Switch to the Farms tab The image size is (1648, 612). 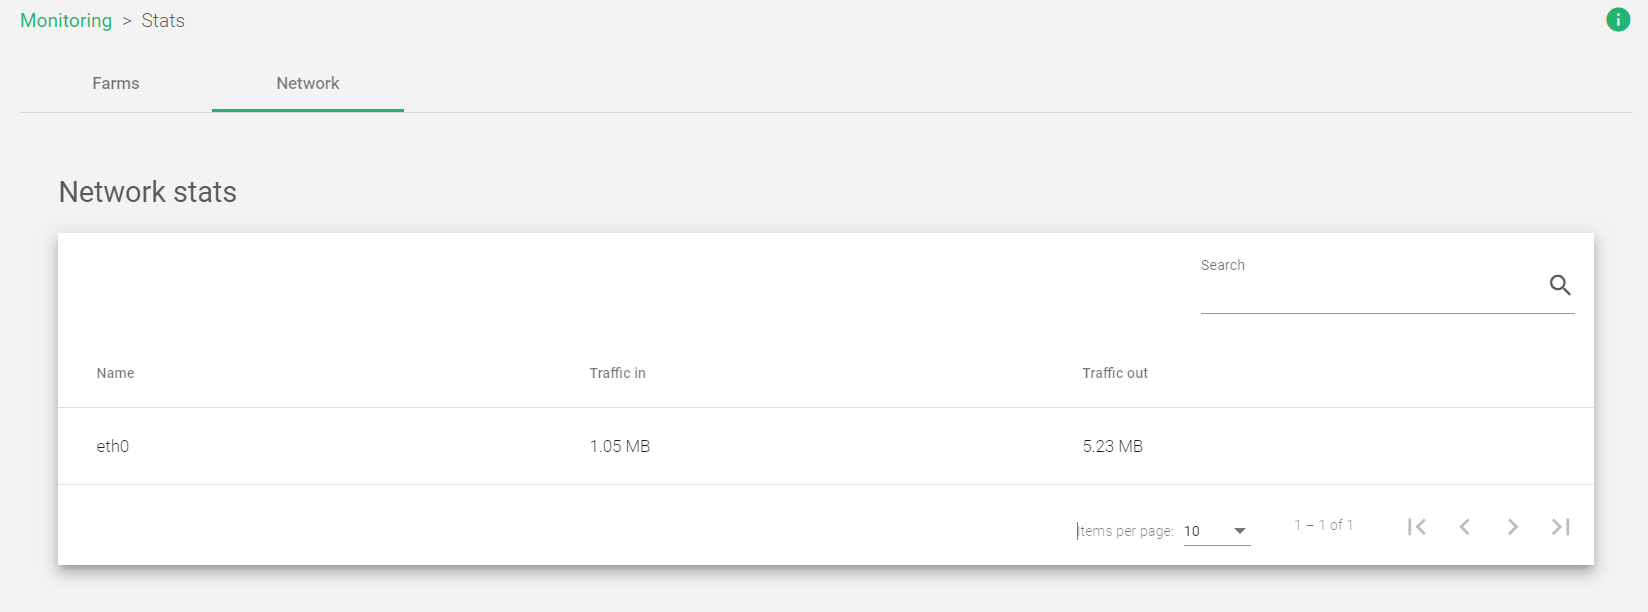click(x=116, y=84)
